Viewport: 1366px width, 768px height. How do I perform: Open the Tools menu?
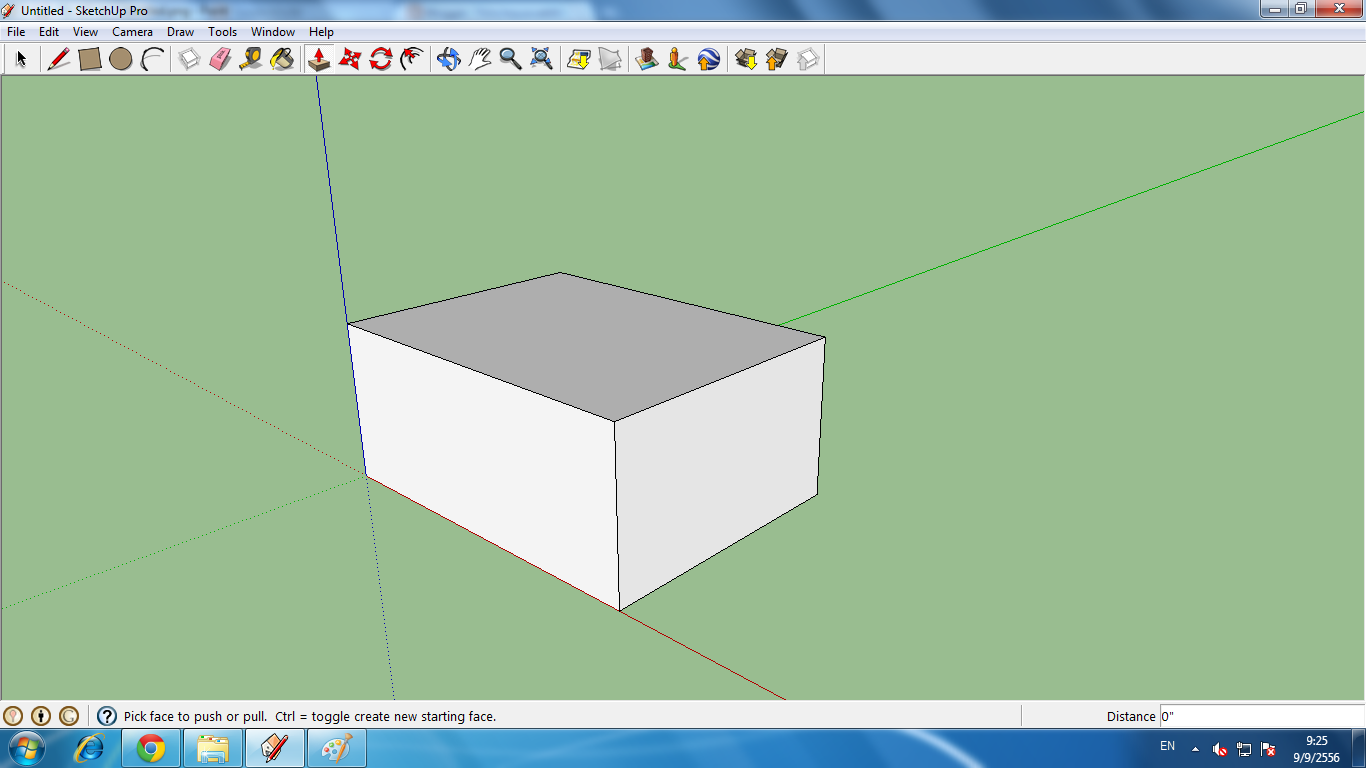[x=223, y=32]
